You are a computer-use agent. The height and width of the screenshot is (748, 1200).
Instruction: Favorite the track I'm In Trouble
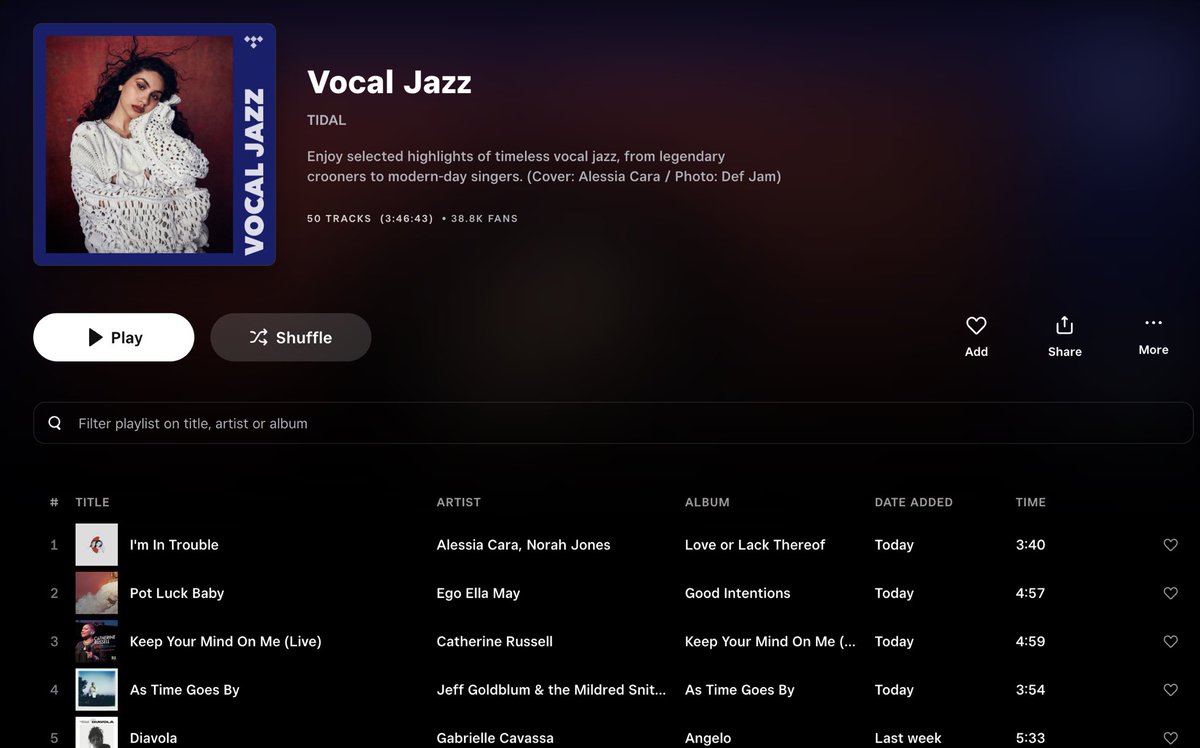pos(1170,545)
